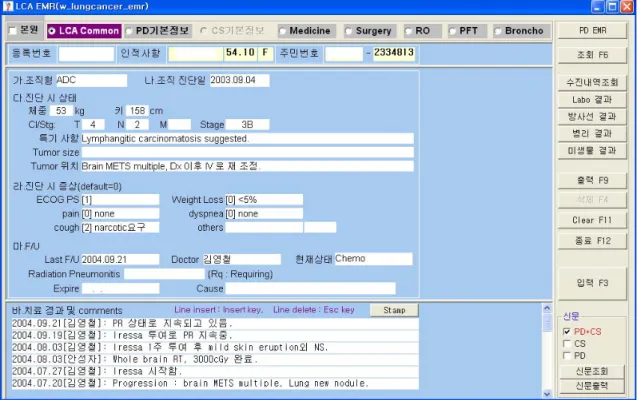Click the Stage field showing 3B
This screenshot has height=400, width=639.
tap(247, 125)
